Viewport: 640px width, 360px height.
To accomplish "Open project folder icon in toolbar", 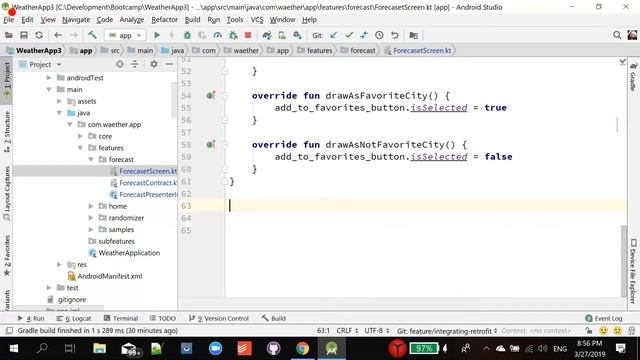I will point(9,36).
